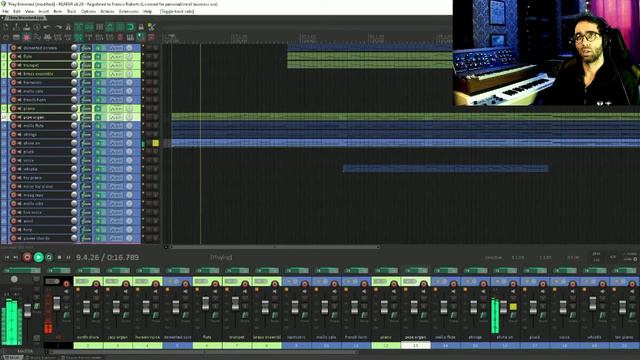Open the File menu

[x=5, y=11]
